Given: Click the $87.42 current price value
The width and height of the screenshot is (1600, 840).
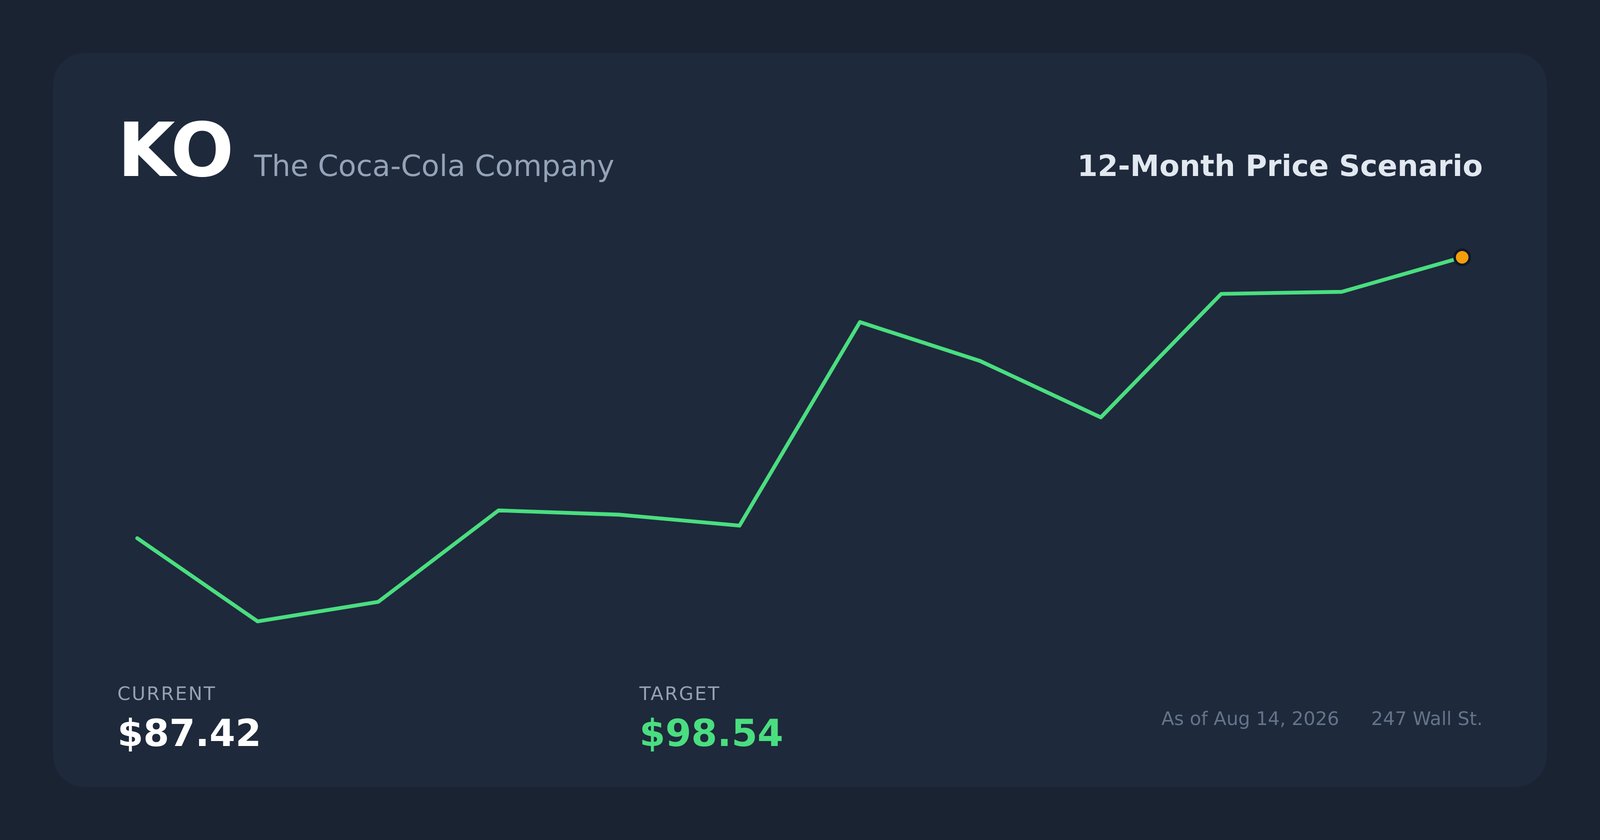Looking at the screenshot, I should coord(189,733).
